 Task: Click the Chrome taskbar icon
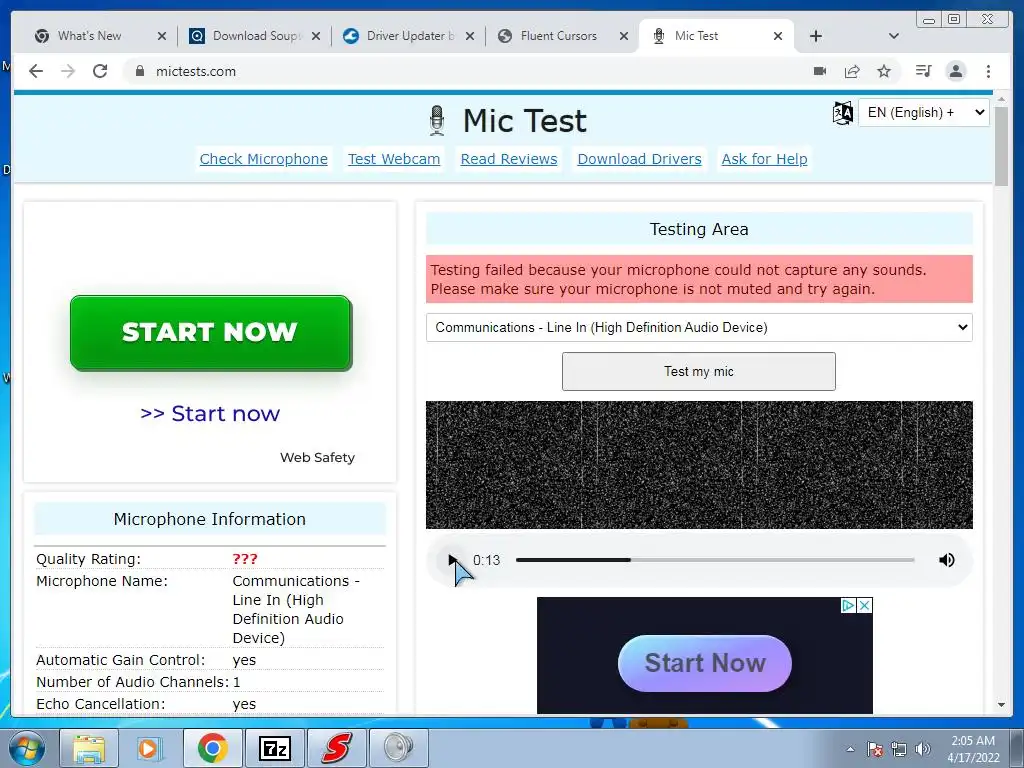tap(212, 748)
